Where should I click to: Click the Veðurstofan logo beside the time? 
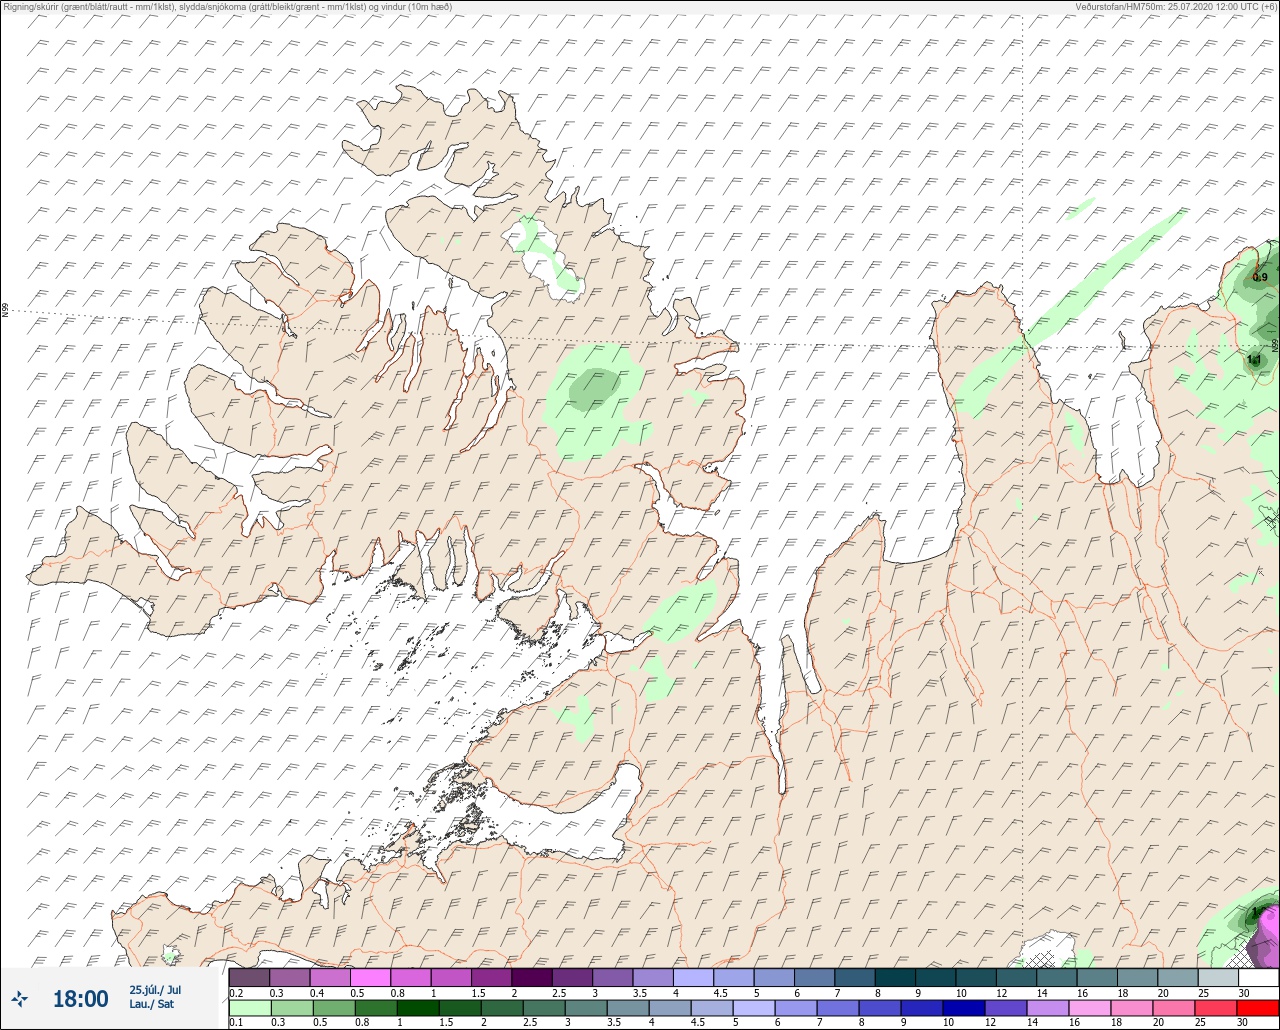tap(19, 998)
